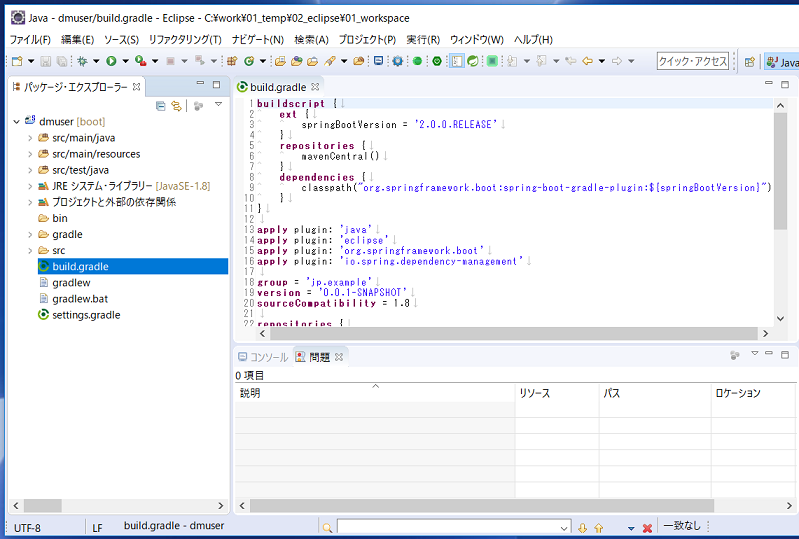Screen dimensions: 799x539
Task: Open the ウィンドウ(W) menu
Action: point(476,40)
